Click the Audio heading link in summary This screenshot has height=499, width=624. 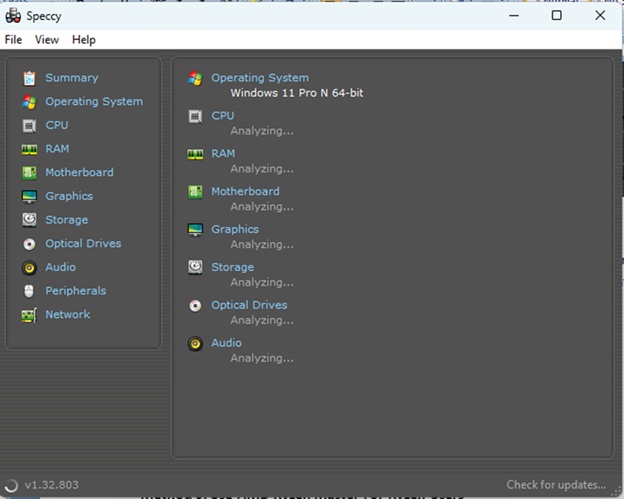[x=226, y=343]
